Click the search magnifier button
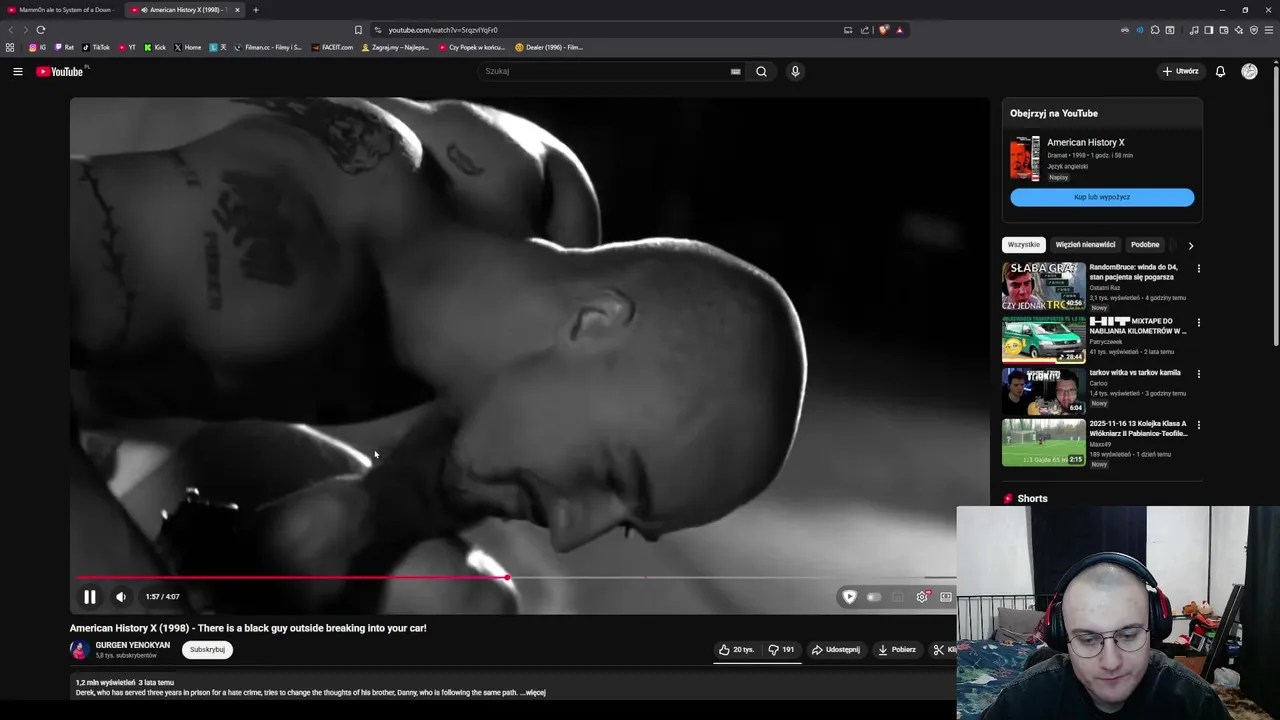Image resolution: width=1280 pixels, height=720 pixels. [x=761, y=71]
